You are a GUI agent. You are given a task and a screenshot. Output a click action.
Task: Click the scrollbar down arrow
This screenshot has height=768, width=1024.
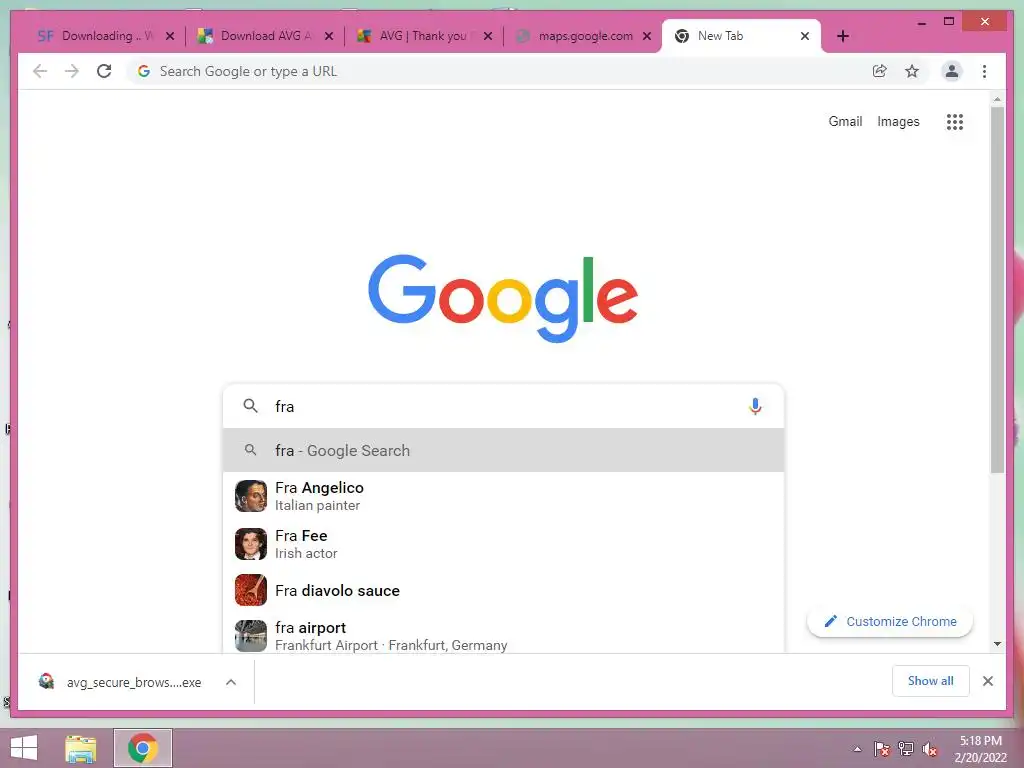coord(997,644)
